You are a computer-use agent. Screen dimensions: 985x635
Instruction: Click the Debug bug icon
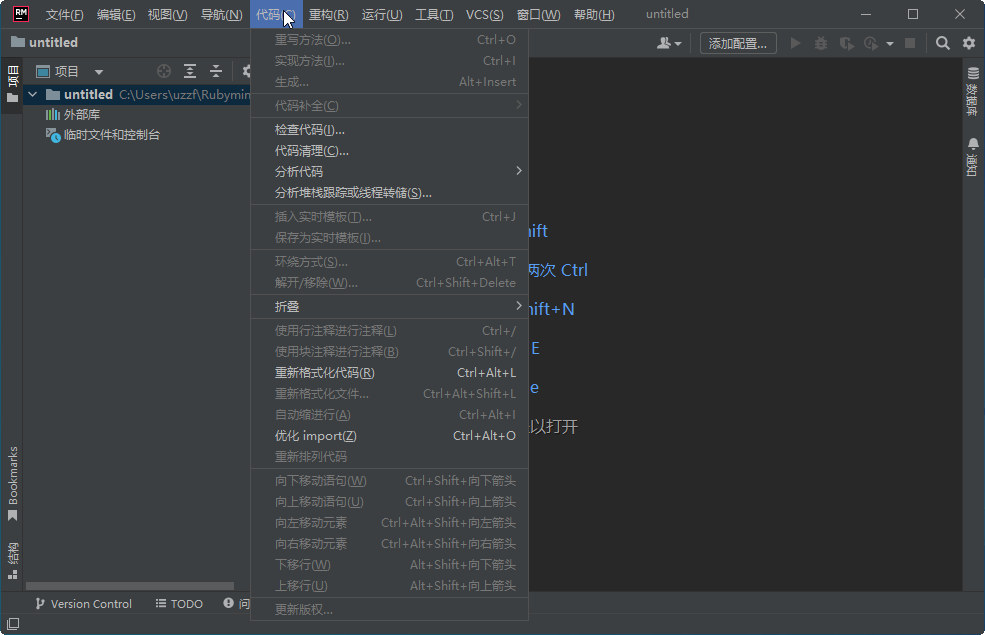coord(821,43)
